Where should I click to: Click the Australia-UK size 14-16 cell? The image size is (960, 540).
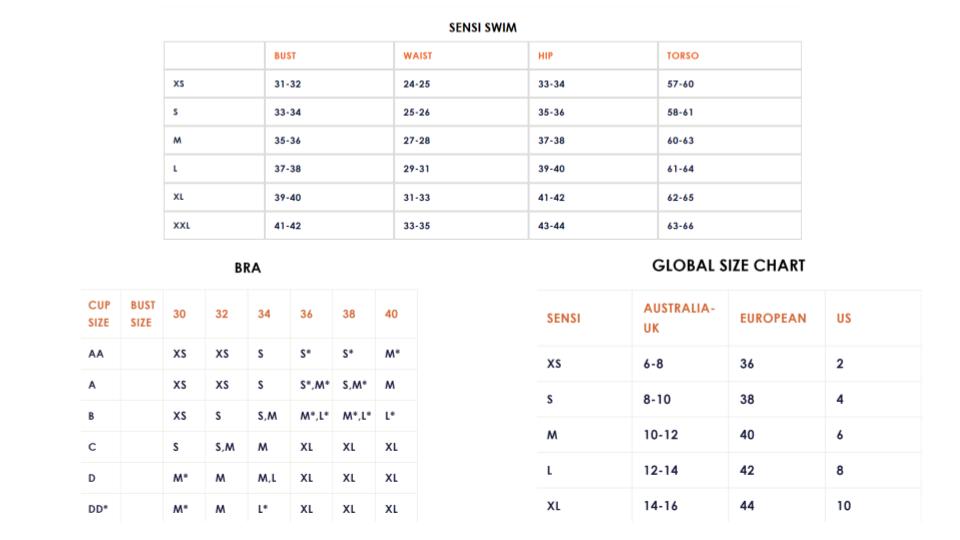click(660, 506)
